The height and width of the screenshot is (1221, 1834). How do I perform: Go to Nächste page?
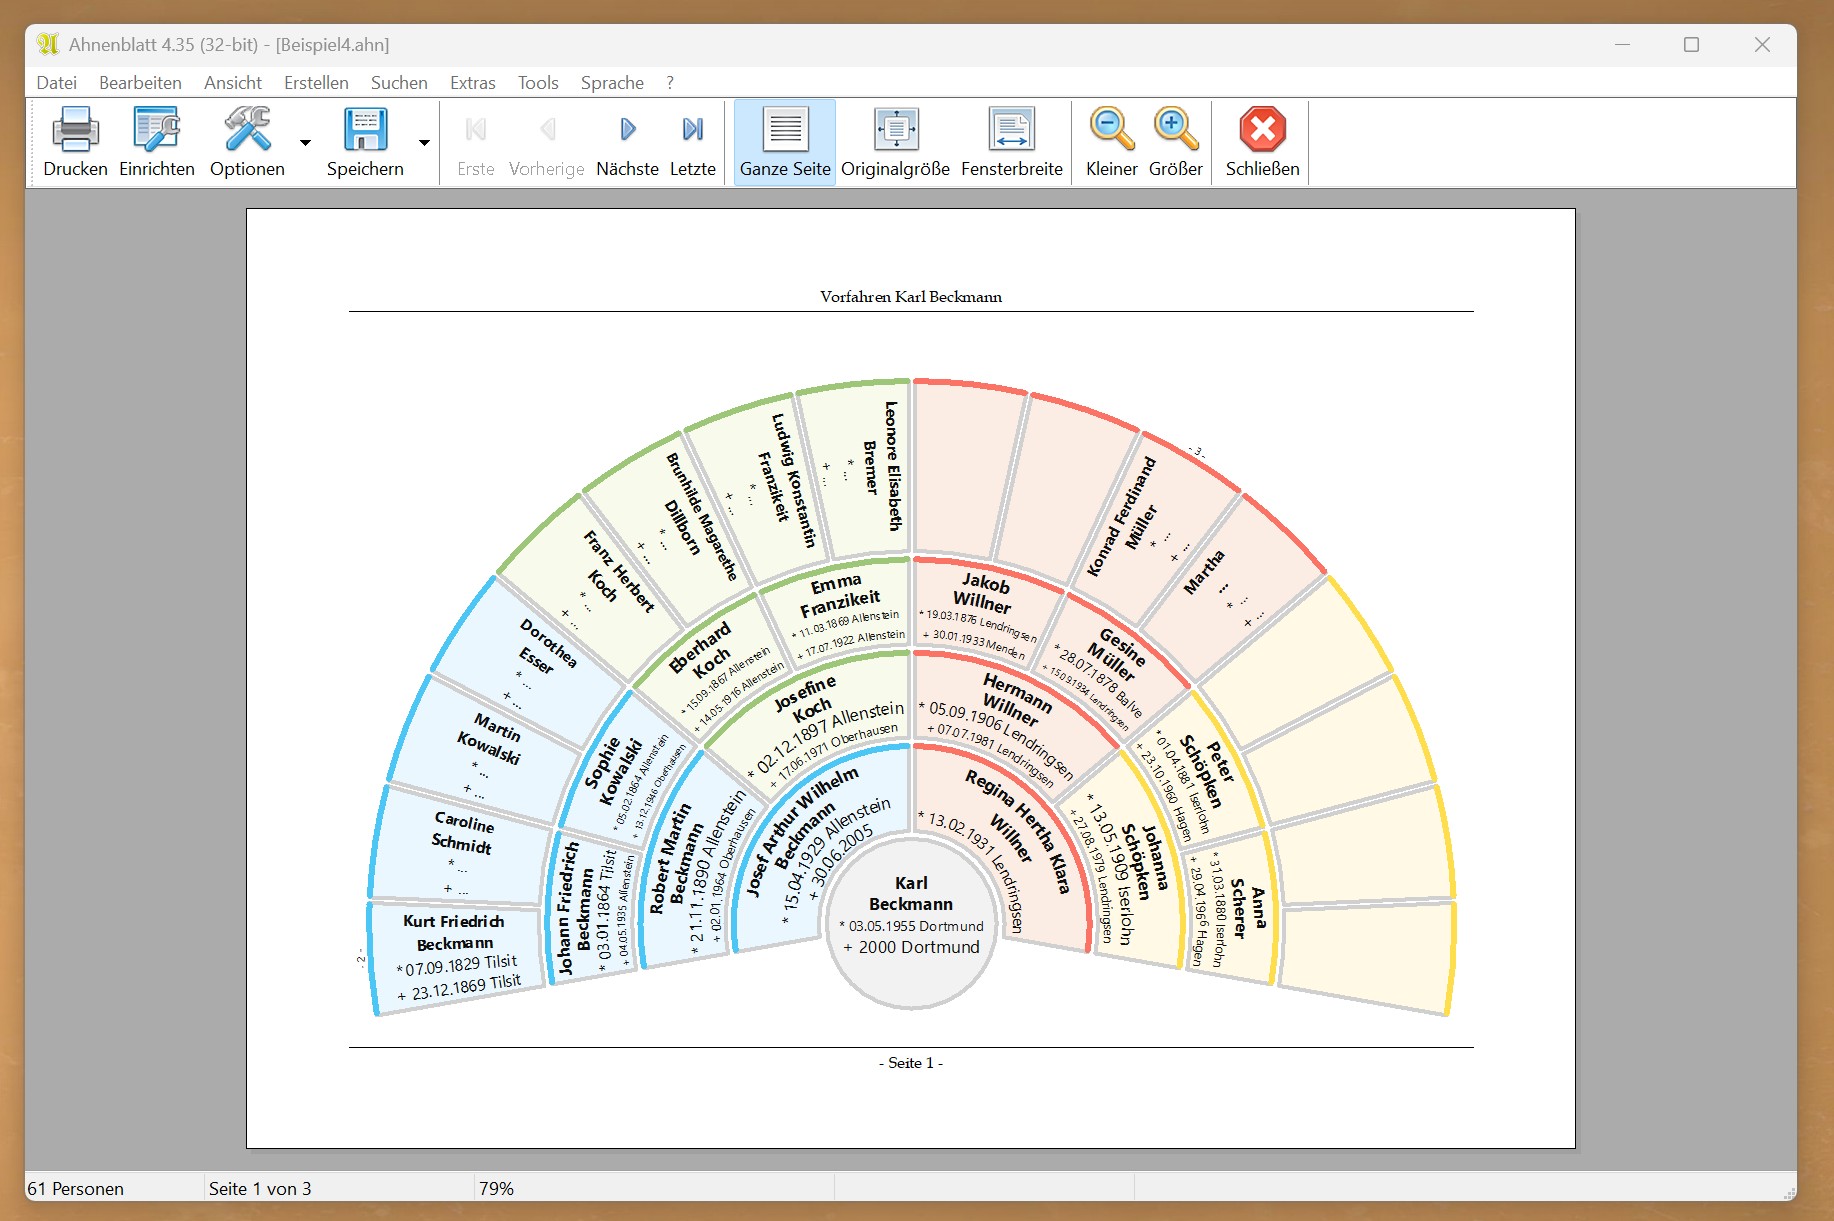click(627, 130)
